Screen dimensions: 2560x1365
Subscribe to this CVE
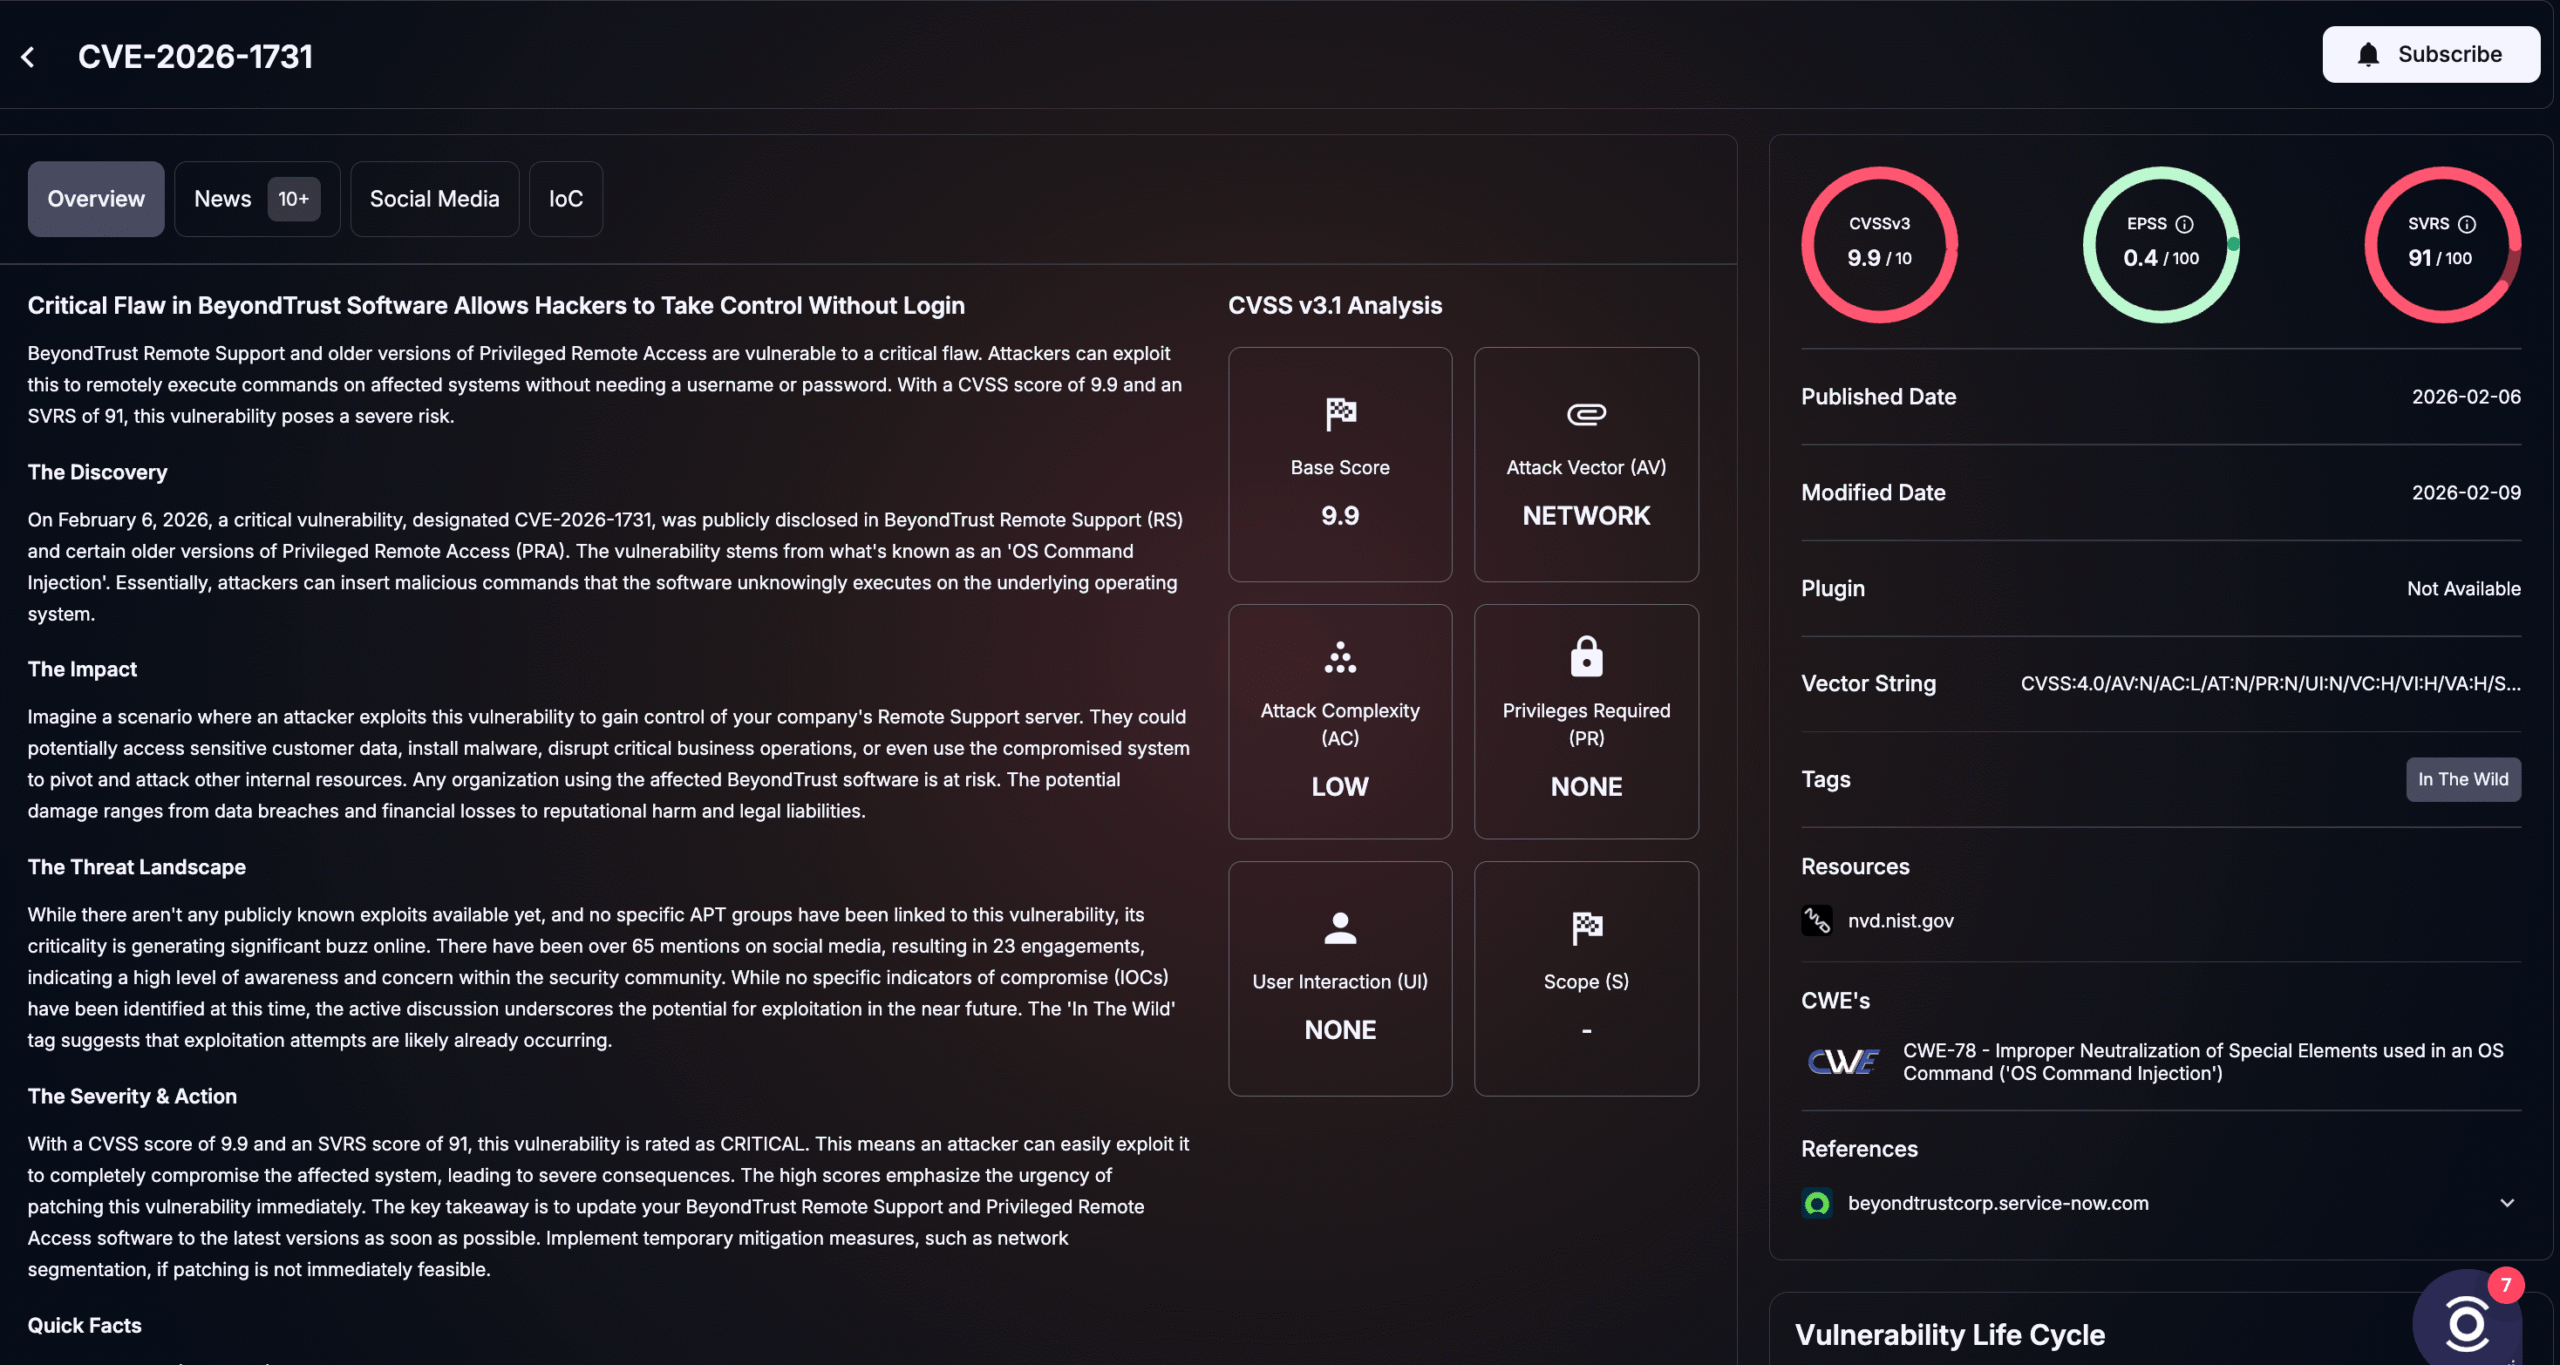click(x=2431, y=55)
